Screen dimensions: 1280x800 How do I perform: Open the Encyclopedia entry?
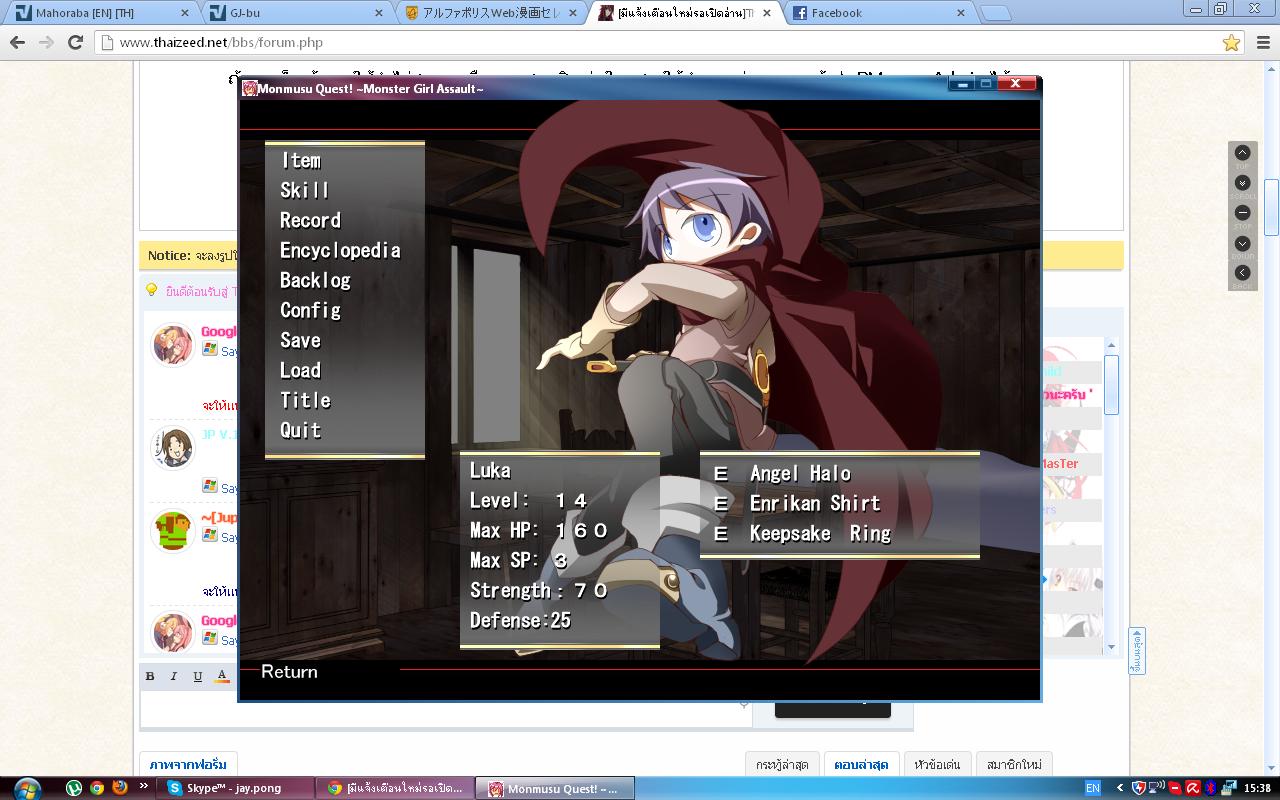tap(340, 250)
